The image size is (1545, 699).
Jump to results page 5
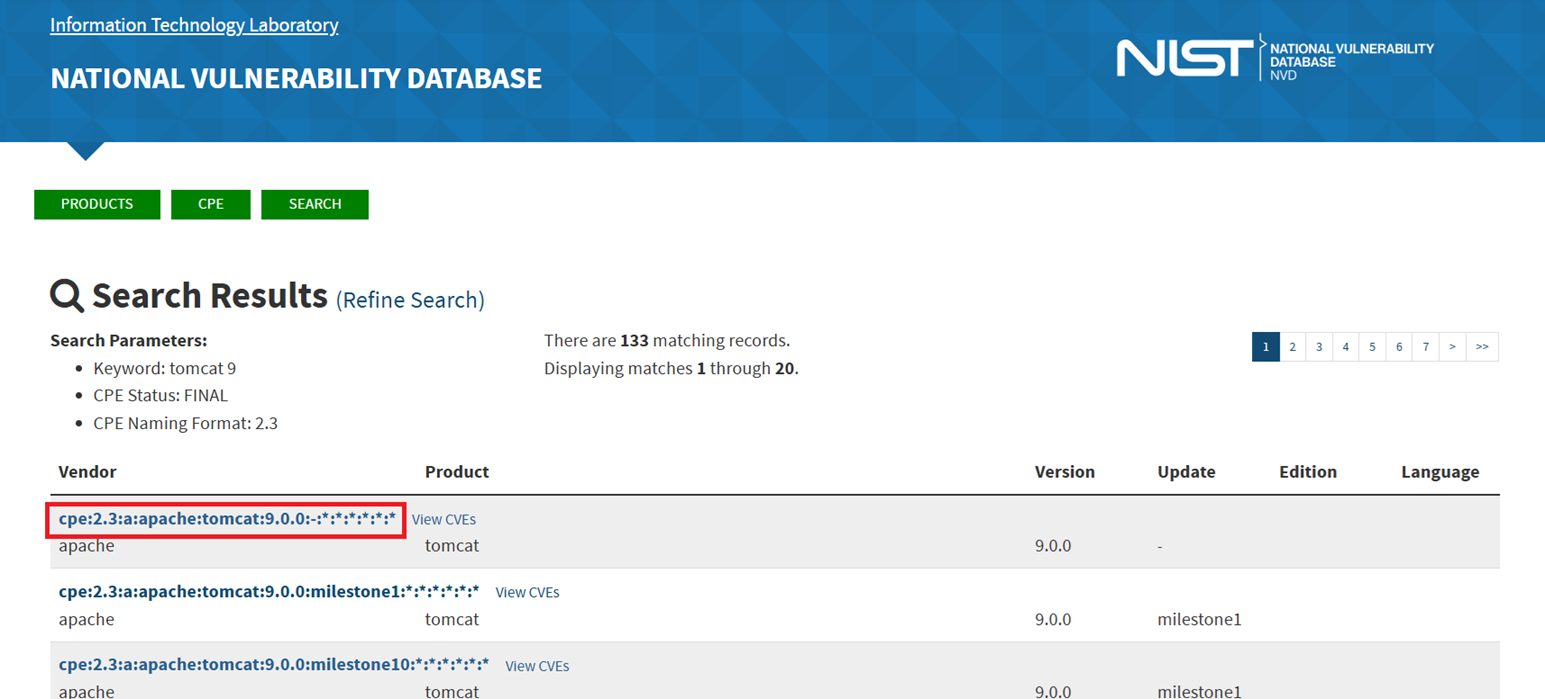[1372, 347]
